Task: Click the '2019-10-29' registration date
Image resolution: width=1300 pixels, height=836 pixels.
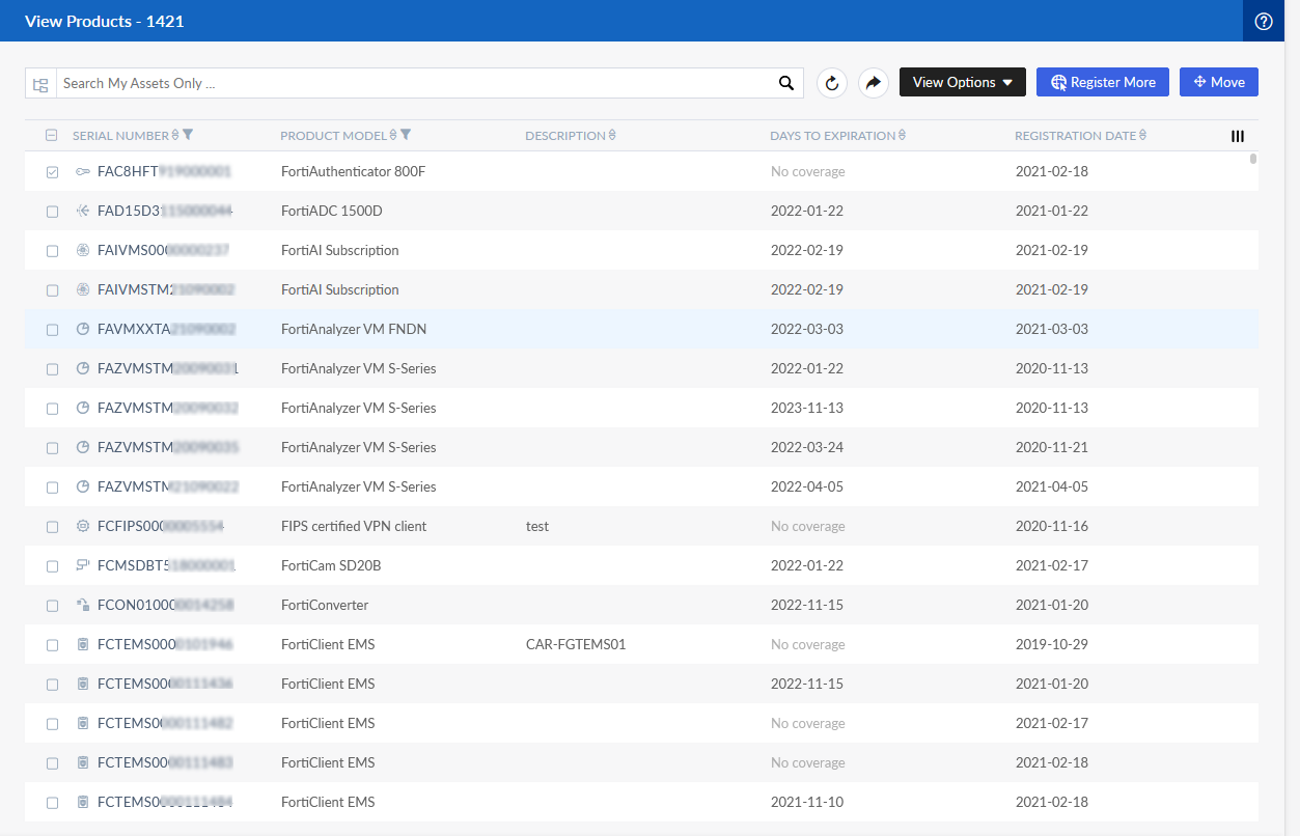Action: 1051,645
